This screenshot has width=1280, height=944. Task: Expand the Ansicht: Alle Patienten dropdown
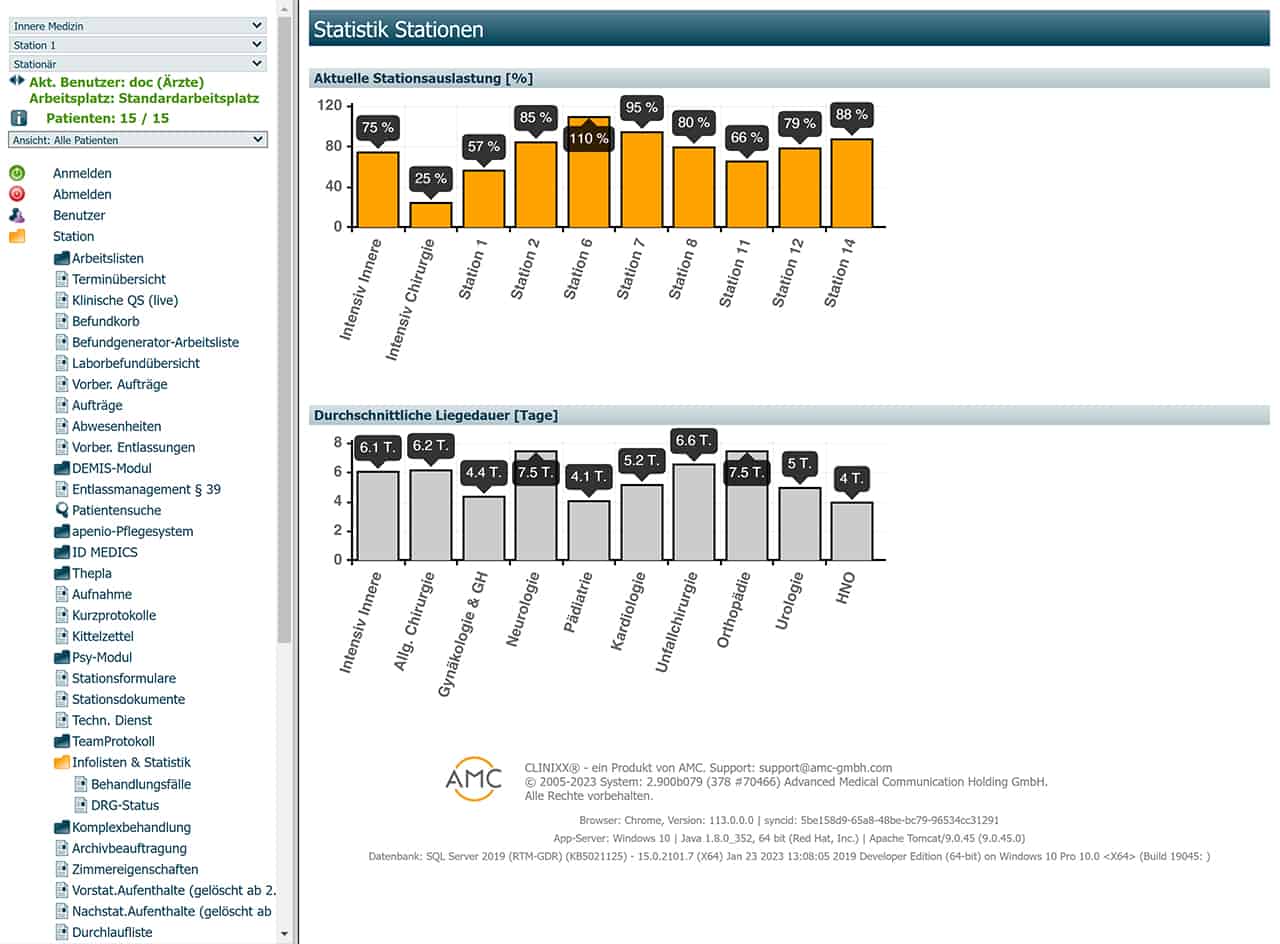[137, 140]
